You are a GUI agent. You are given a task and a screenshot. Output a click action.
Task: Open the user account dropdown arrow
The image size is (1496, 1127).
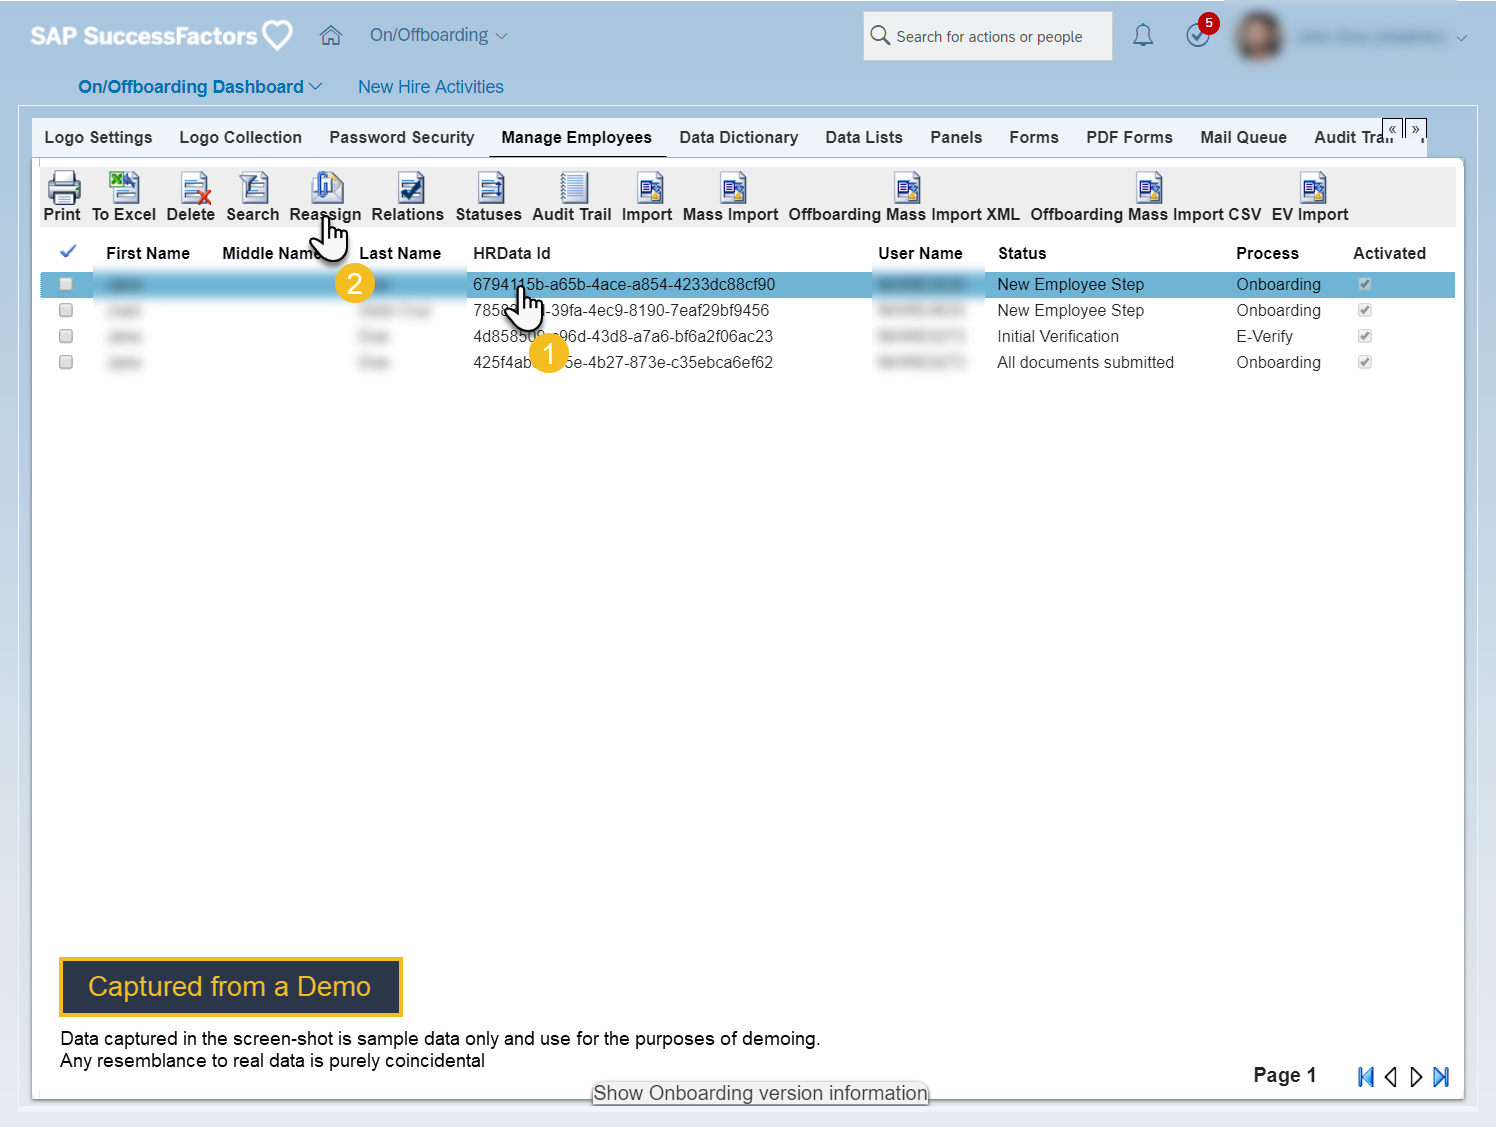pyautogui.click(x=1462, y=38)
